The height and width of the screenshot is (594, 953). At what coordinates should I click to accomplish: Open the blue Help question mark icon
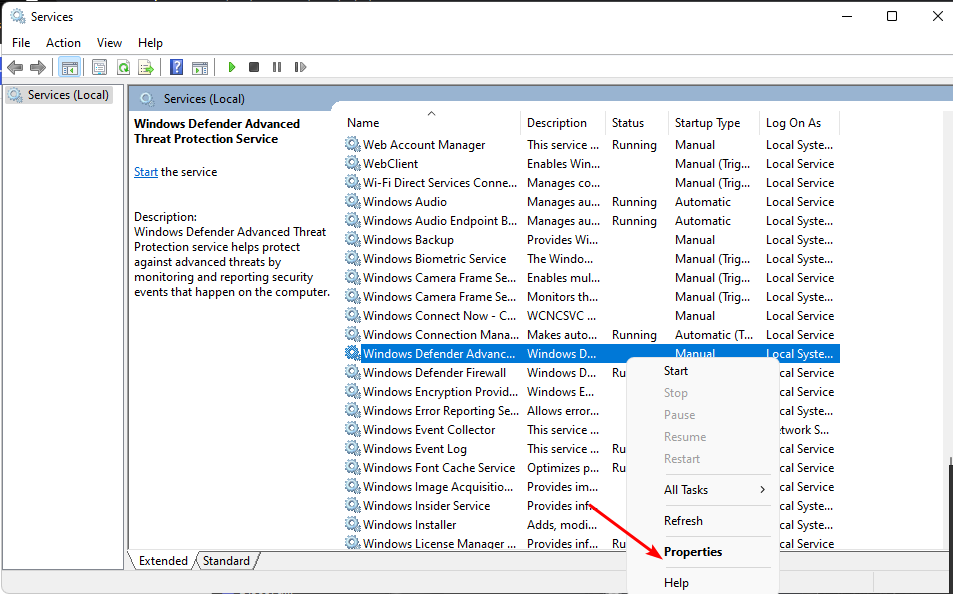click(176, 67)
